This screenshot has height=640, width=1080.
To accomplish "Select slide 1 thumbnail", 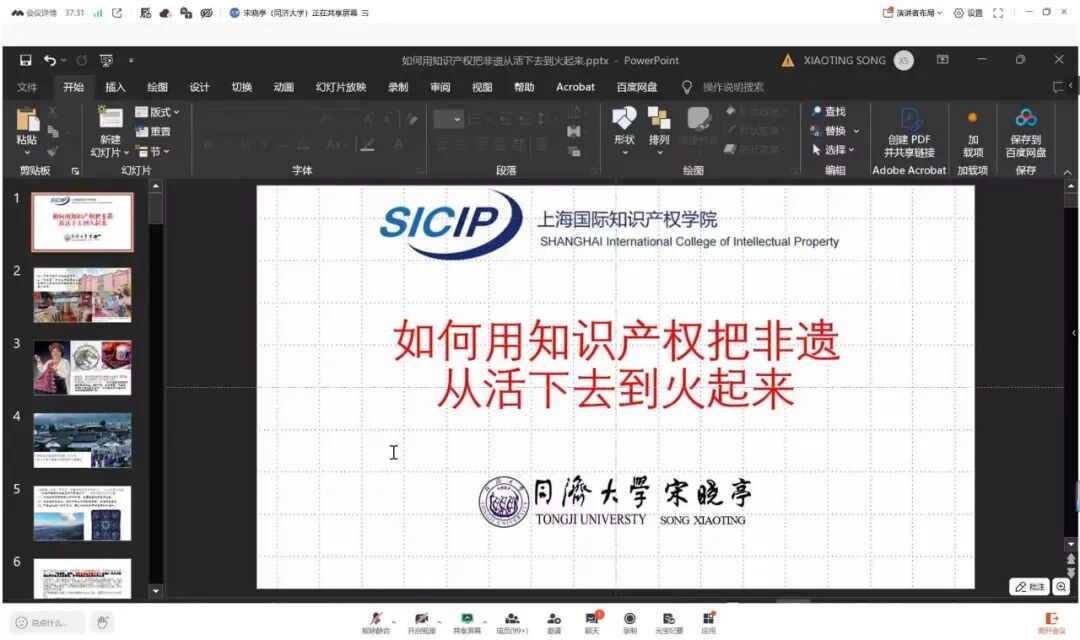I will tap(82, 222).
